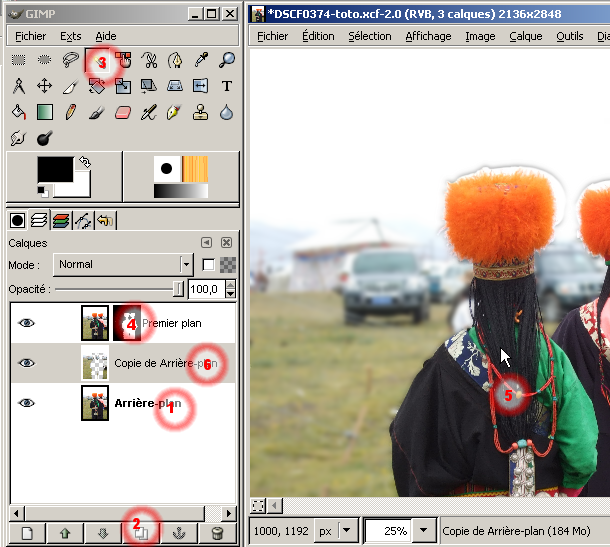This screenshot has width=610, height=547.
Task: Select the Scale tool
Action: click(x=123, y=86)
